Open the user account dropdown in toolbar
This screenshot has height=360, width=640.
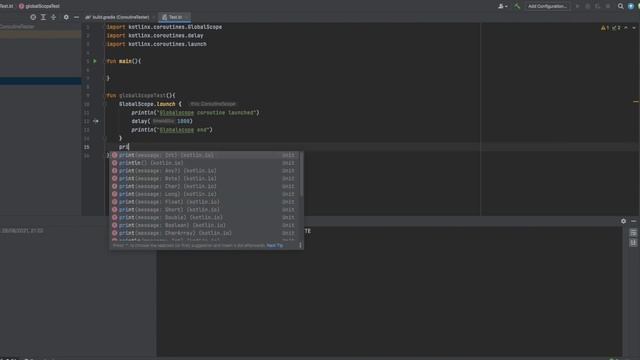[x=503, y=6]
